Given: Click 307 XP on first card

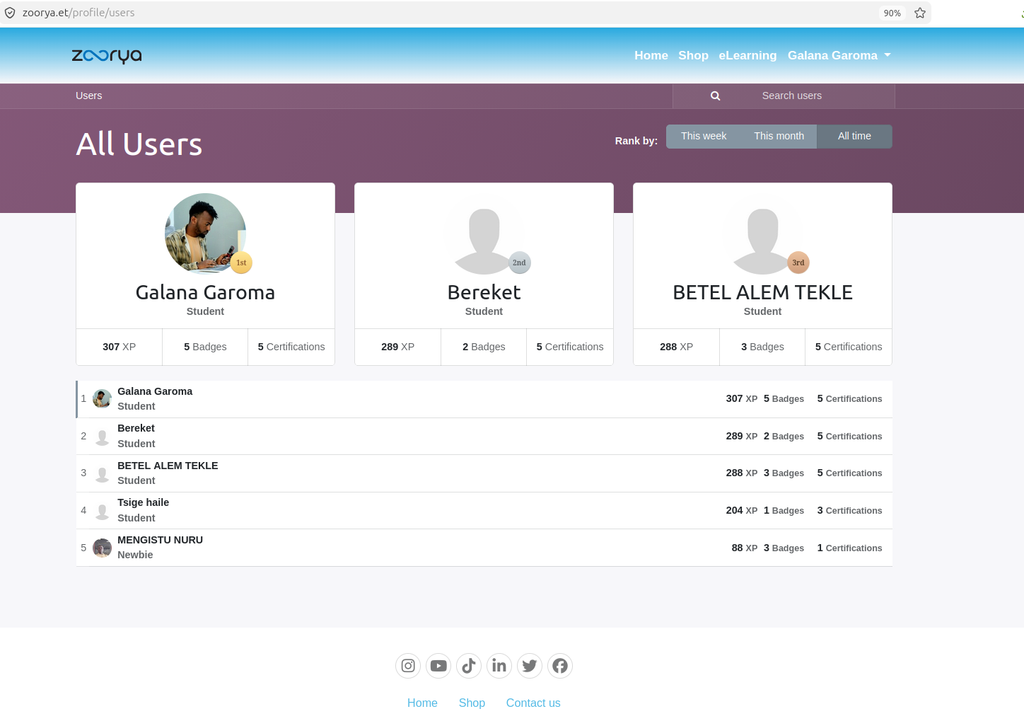Looking at the screenshot, I should [x=119, y=347].
